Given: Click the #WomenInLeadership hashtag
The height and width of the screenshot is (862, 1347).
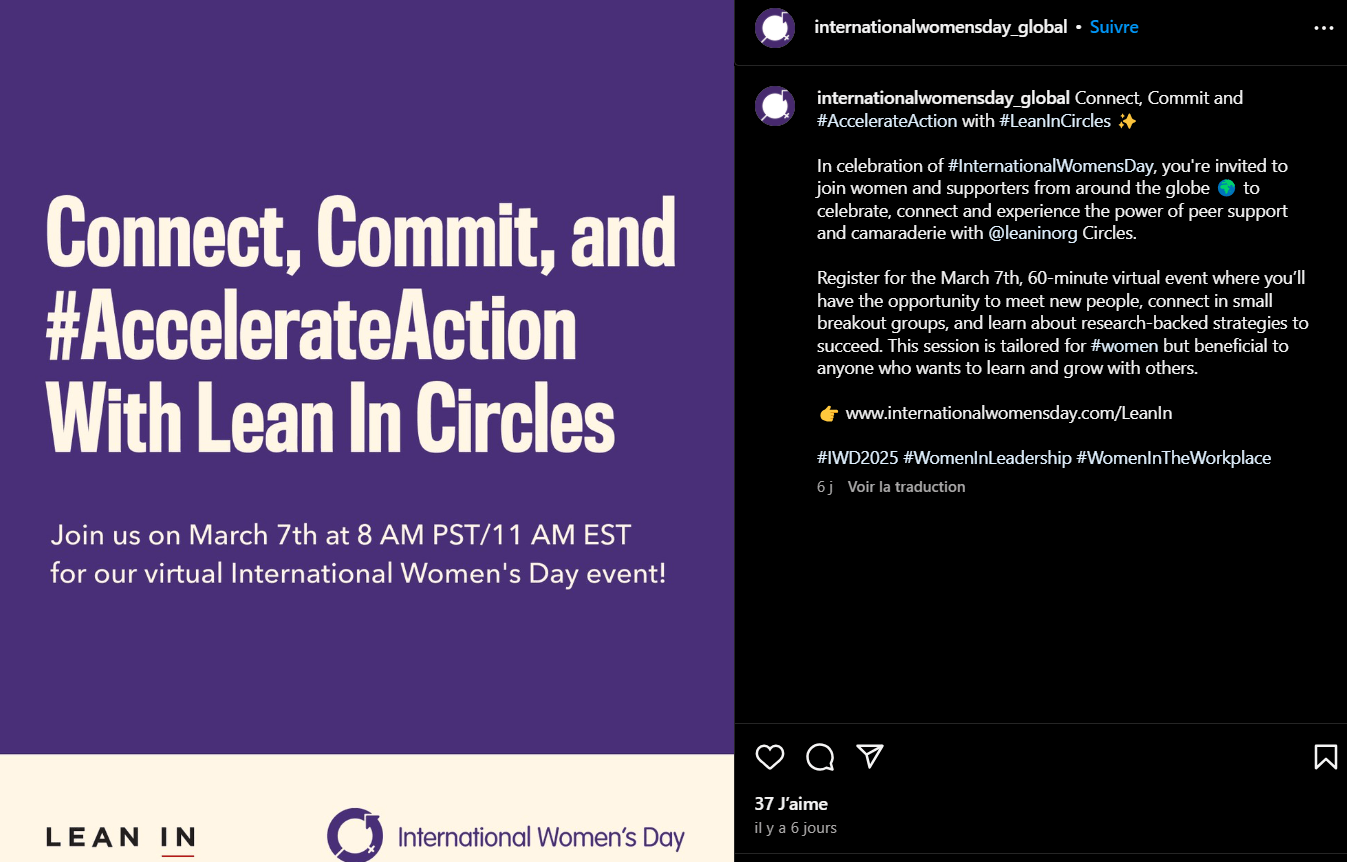Looking at the screenshot, I should click(x=987, y=458).
